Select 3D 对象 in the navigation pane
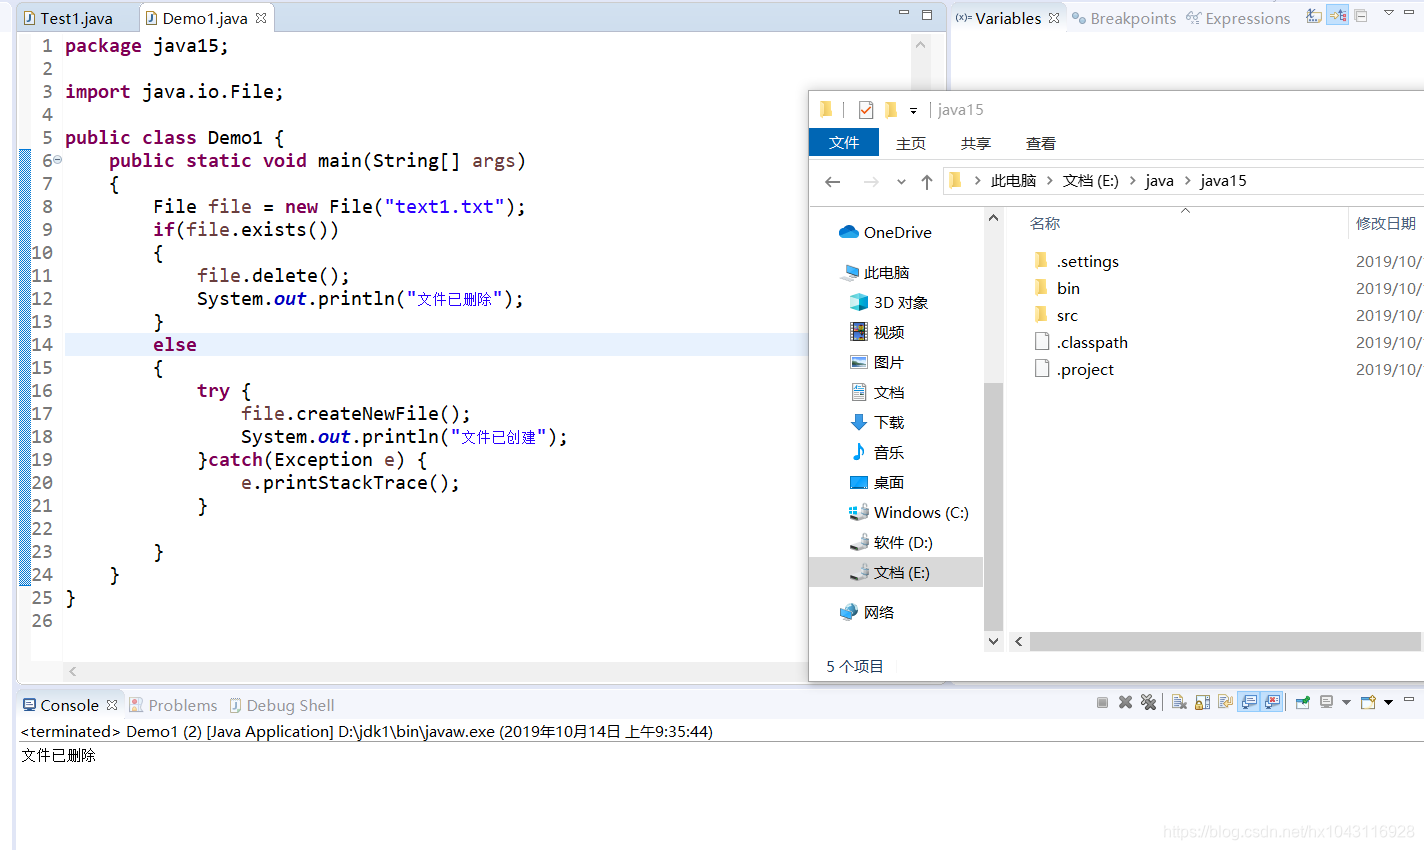 click(889, 302)
